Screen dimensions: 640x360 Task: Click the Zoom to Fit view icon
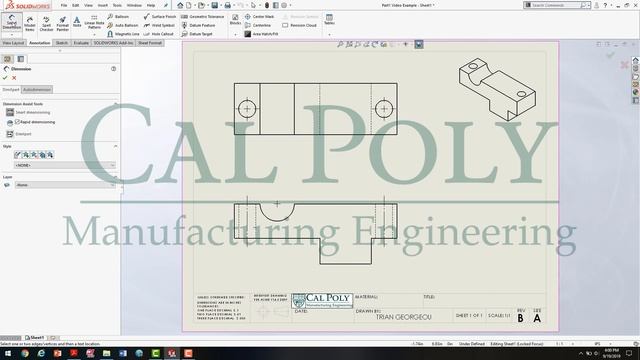coord(340,44)
